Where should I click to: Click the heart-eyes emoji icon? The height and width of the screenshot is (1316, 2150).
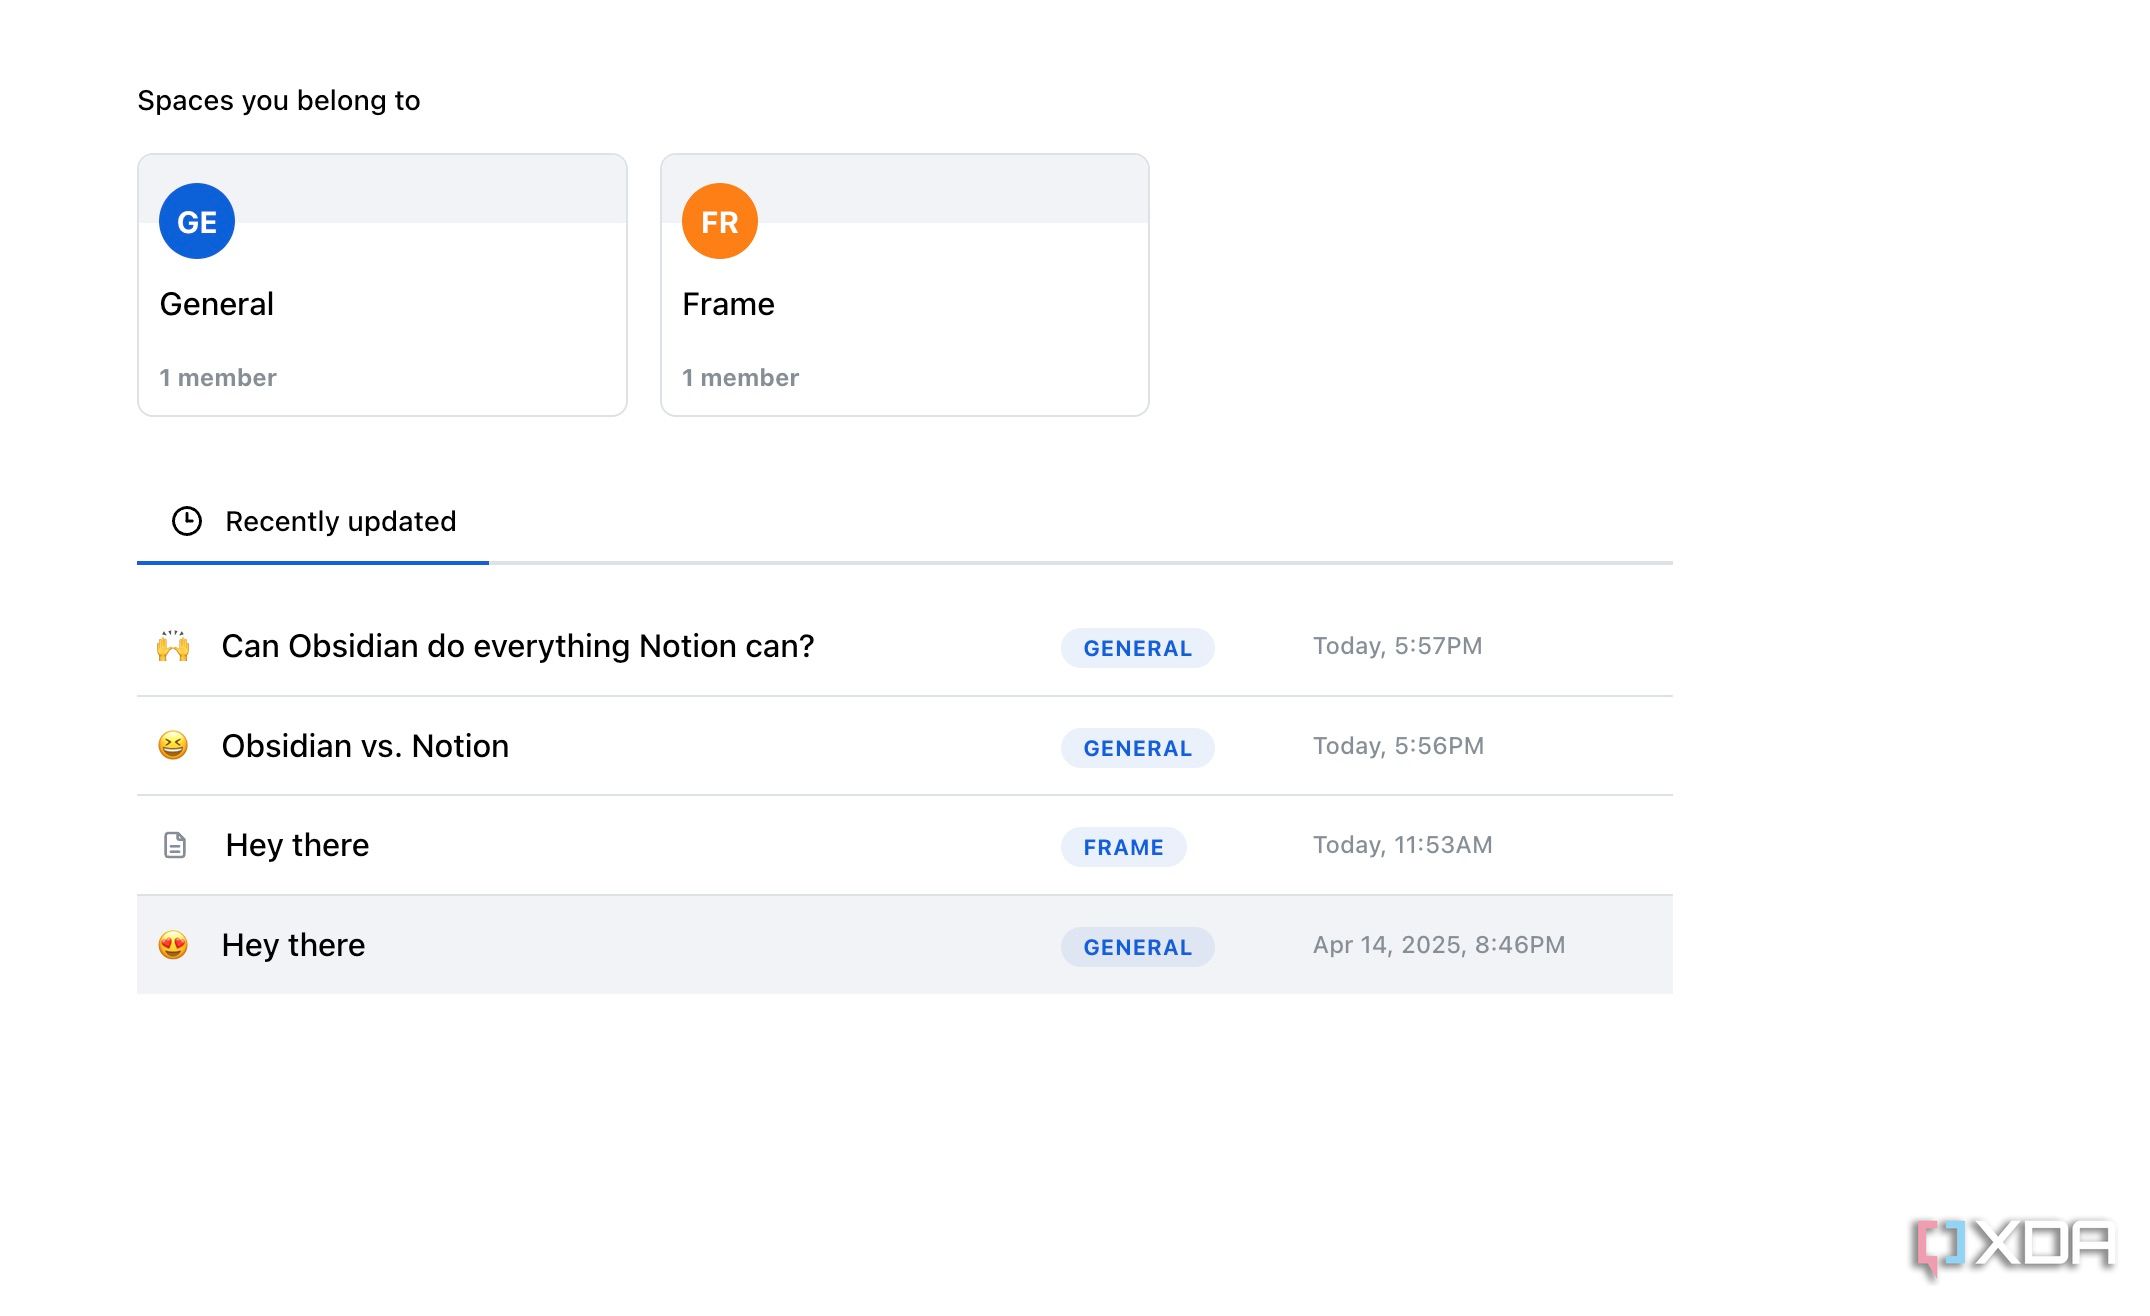(x=173, y=945)
